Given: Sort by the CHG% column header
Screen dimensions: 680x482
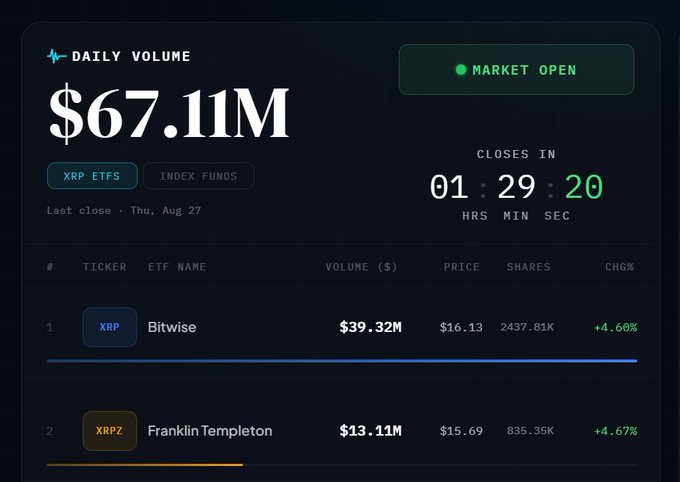Looking at the screenshot, I should (x=619, y=267).
